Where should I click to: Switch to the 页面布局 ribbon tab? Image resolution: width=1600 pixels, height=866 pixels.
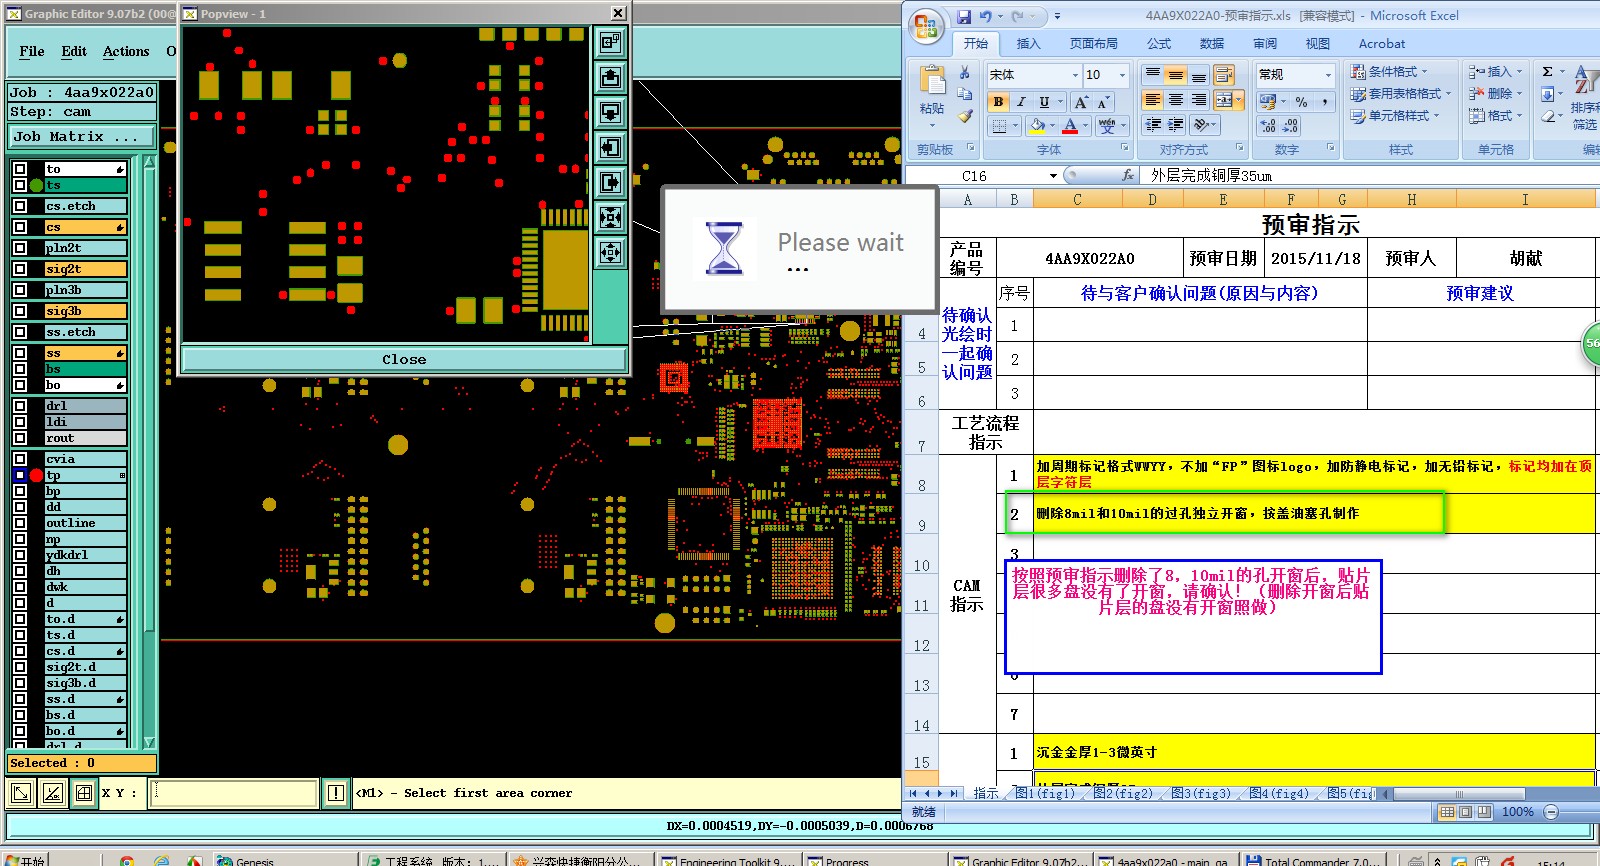[x=1094, y=44]
